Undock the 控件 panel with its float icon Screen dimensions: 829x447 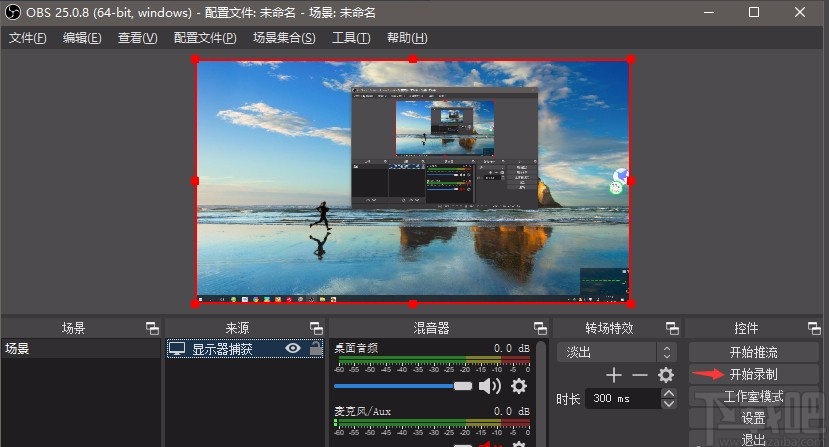(814, 329)
